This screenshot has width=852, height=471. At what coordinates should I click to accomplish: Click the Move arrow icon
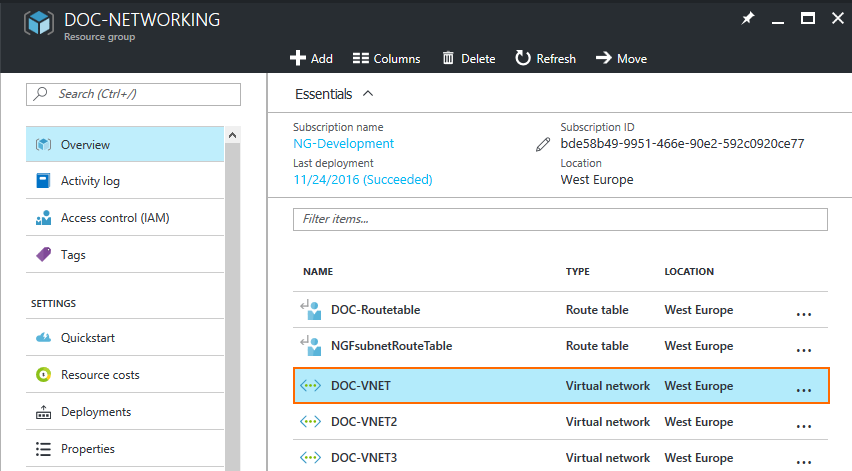click(x=604, y=58)
